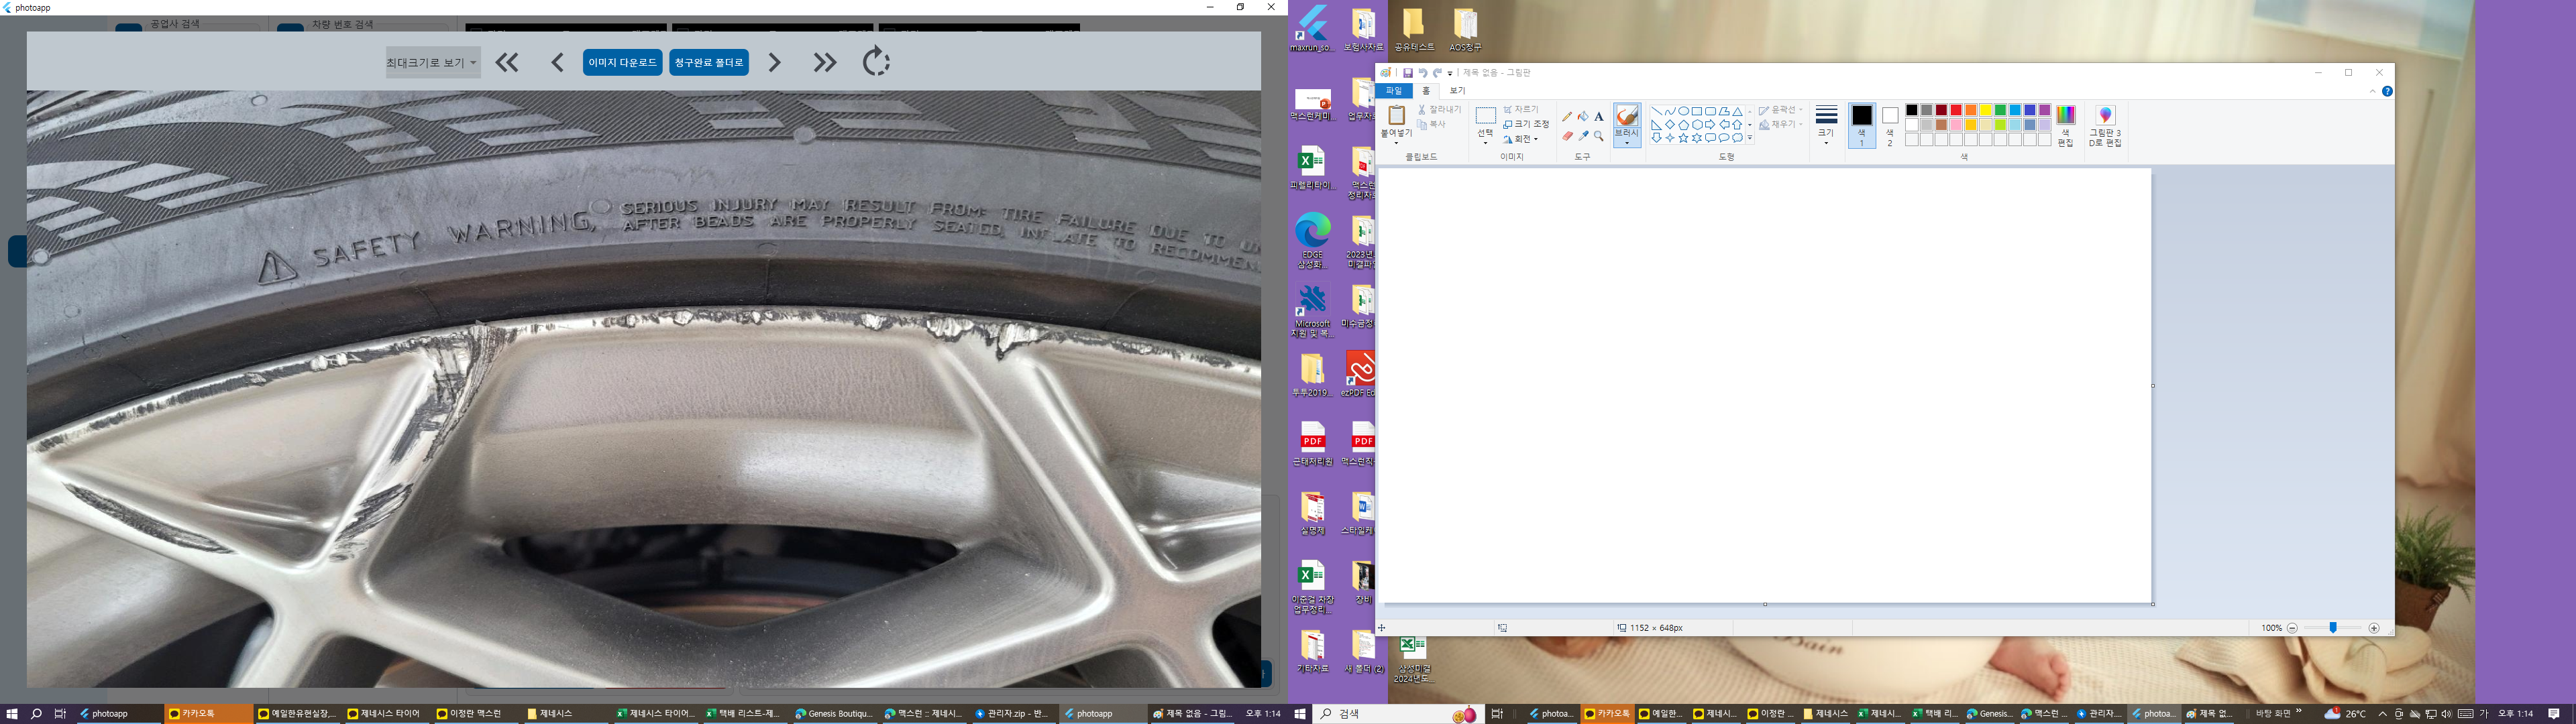The width and height of the screenshot is (2576, 724).
Task: Open the 최대크기로 보기 dropdown
Action: click(x=433, y=62)
